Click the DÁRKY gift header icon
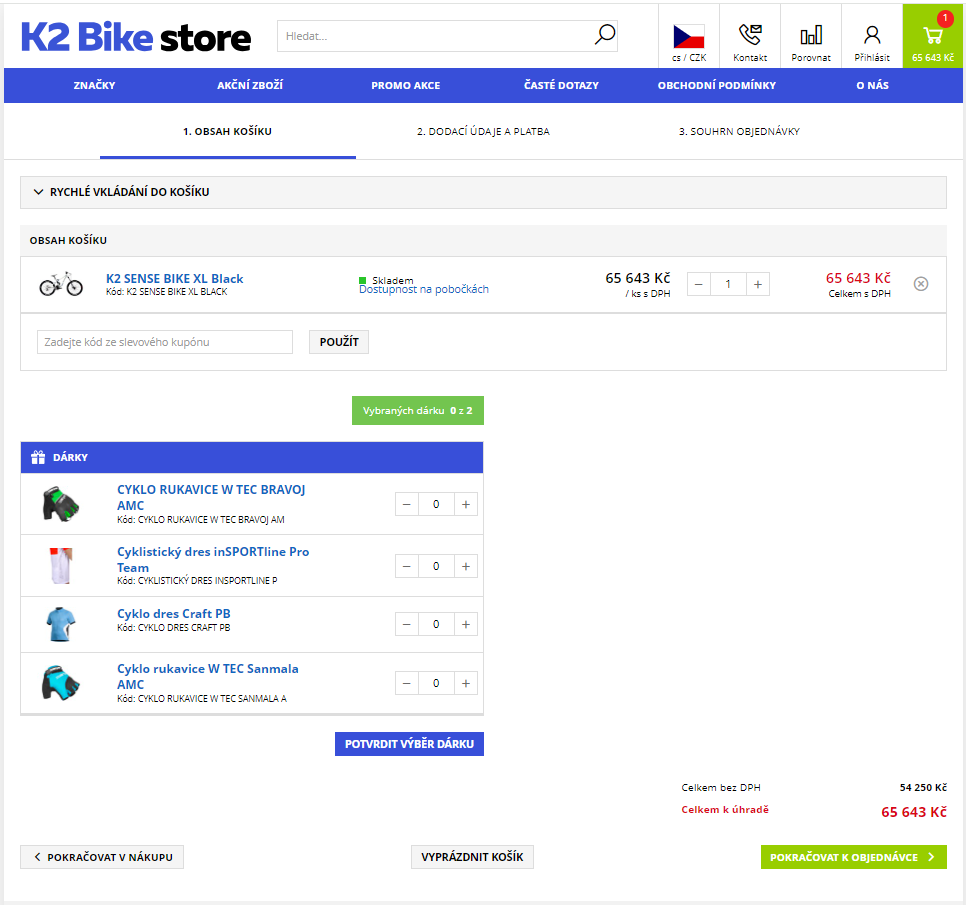This screenshot has width=966, height=905. tap(38, 457)
